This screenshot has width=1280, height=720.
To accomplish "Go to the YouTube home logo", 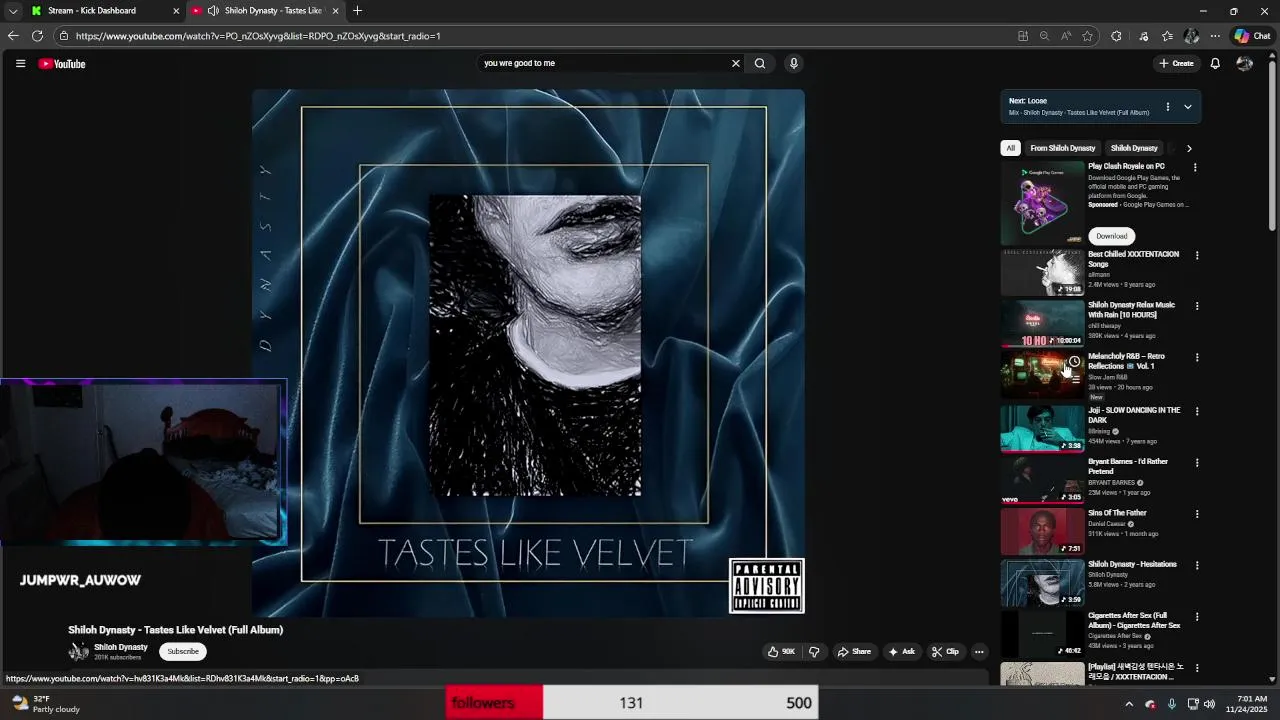I will [62, 64].
